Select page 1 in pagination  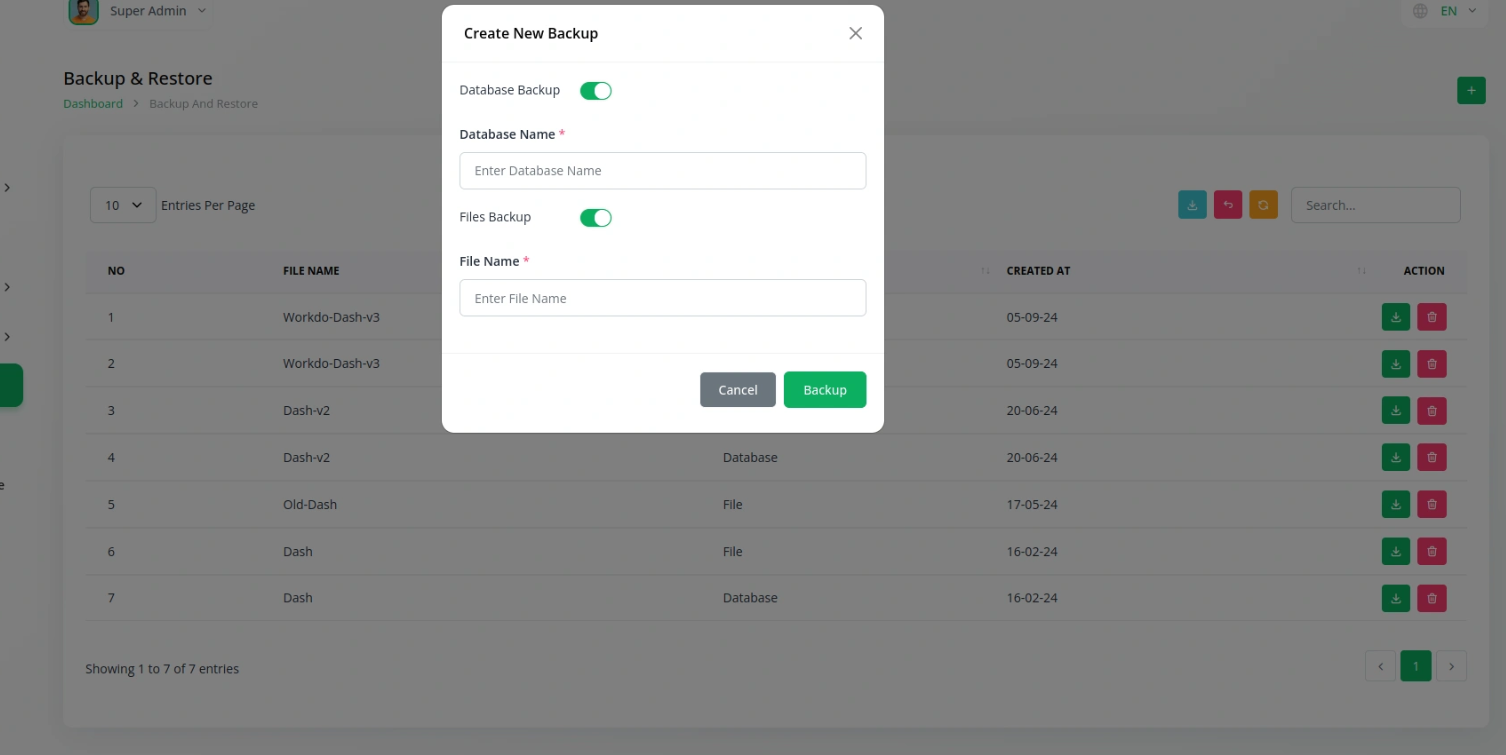click(1416, 666)
